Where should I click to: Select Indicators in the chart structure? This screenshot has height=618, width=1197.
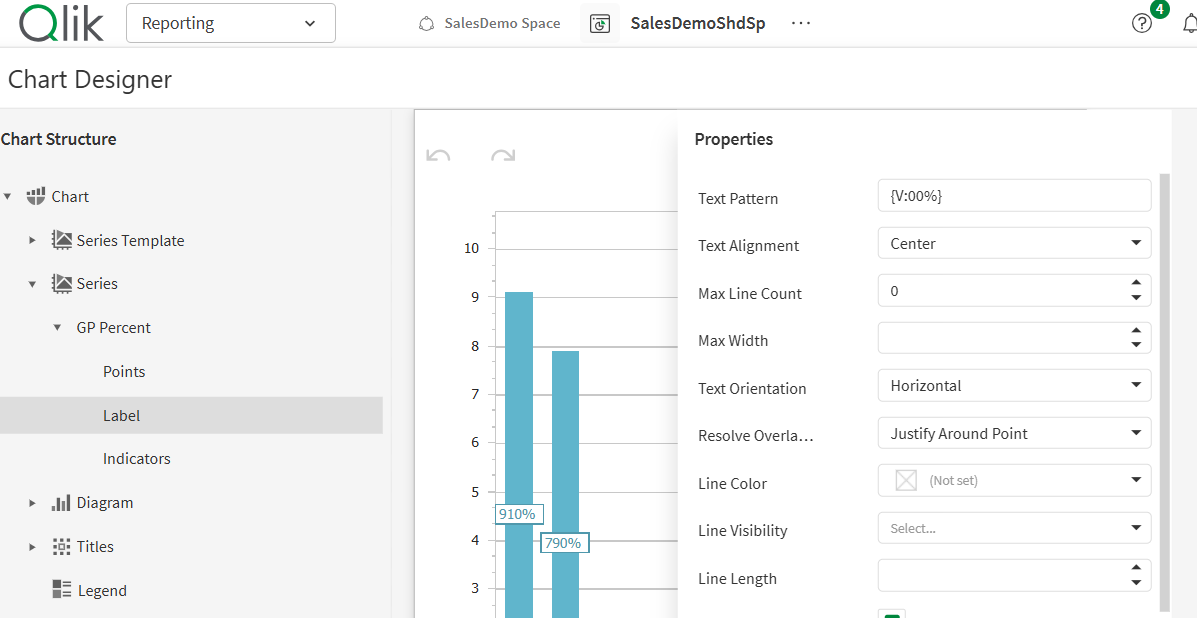136,459
